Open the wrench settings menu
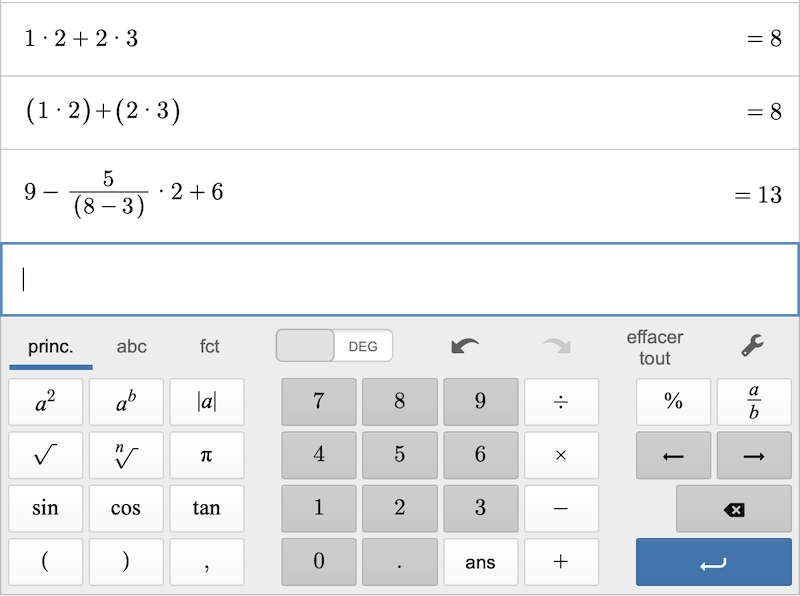 [753, 345]
